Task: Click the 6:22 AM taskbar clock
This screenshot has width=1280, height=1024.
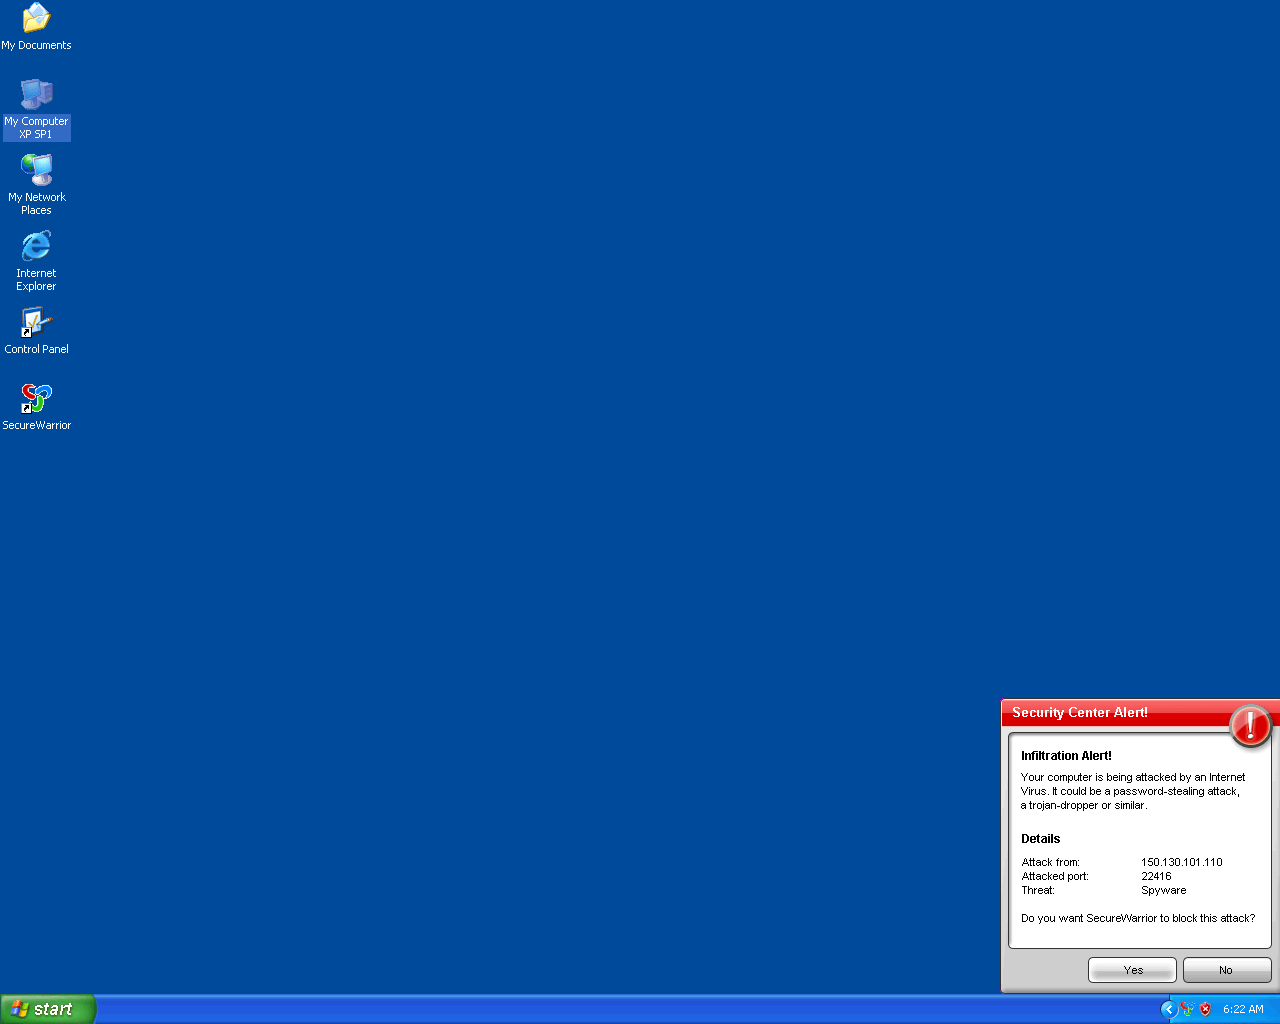Action: 1243,1009
